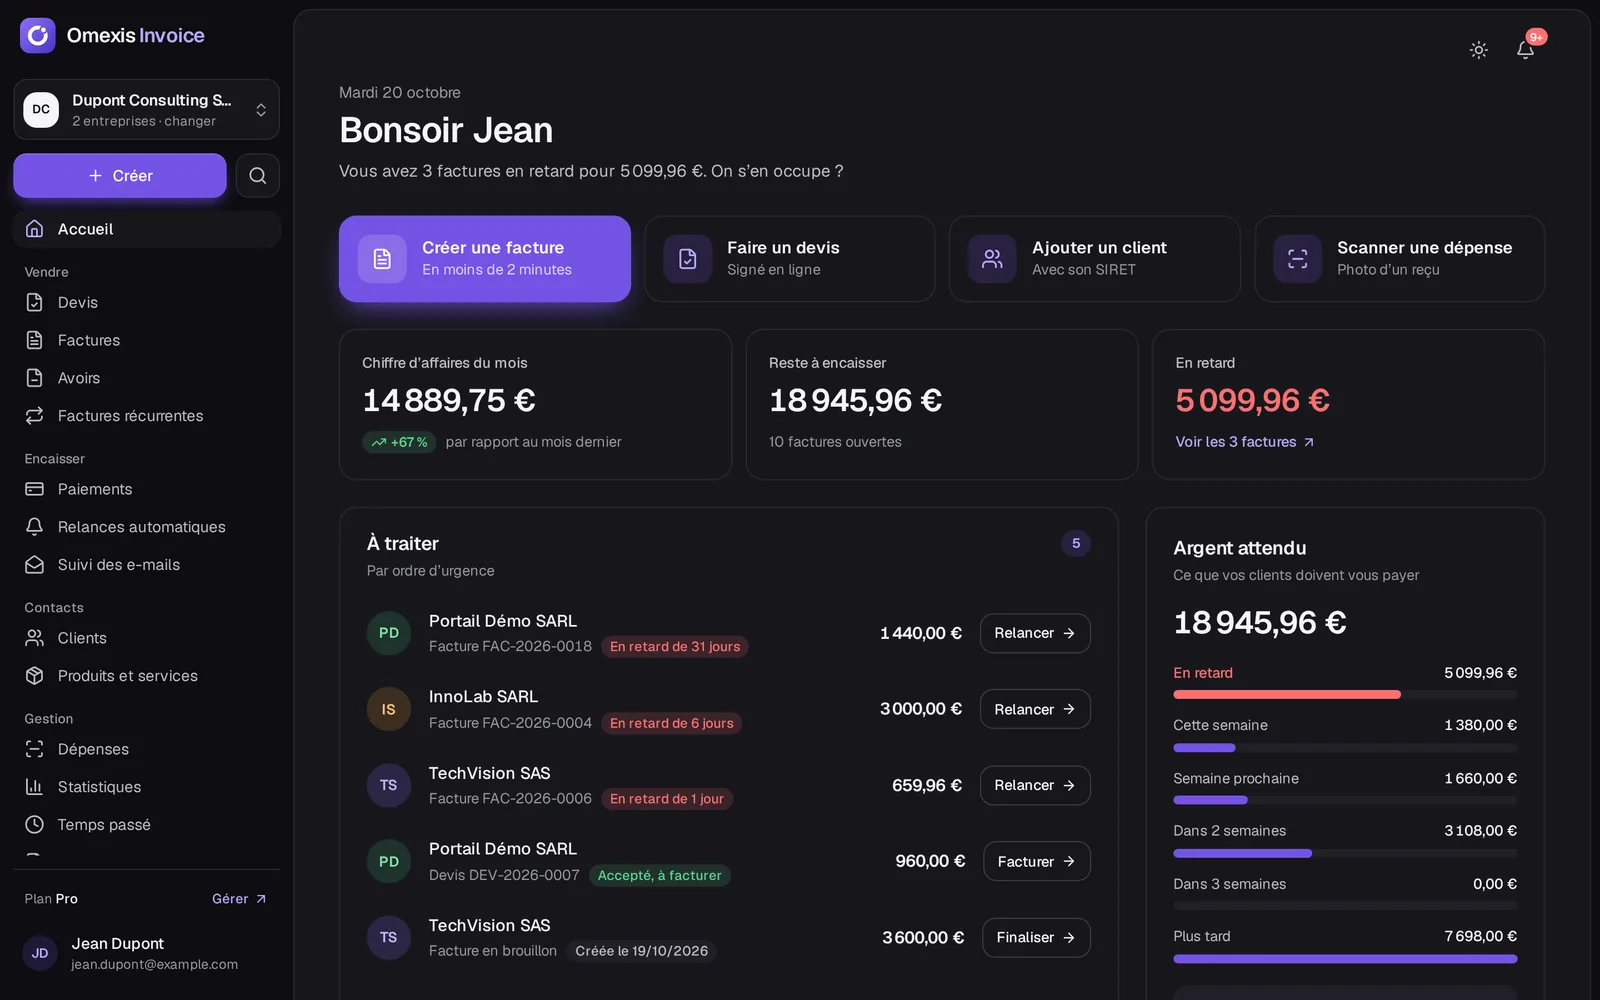Click the Relances automatiques bell icon
The image size is (1600, 1000).
click(35, 527)
